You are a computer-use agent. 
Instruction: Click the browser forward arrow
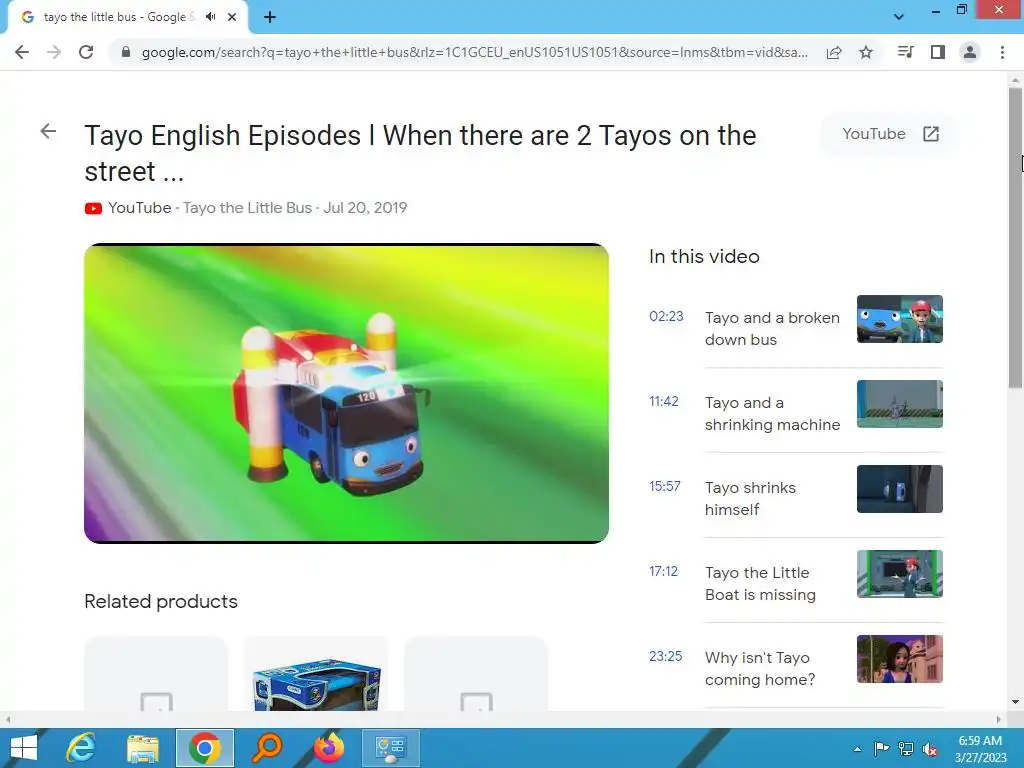[x=54, y=52]
